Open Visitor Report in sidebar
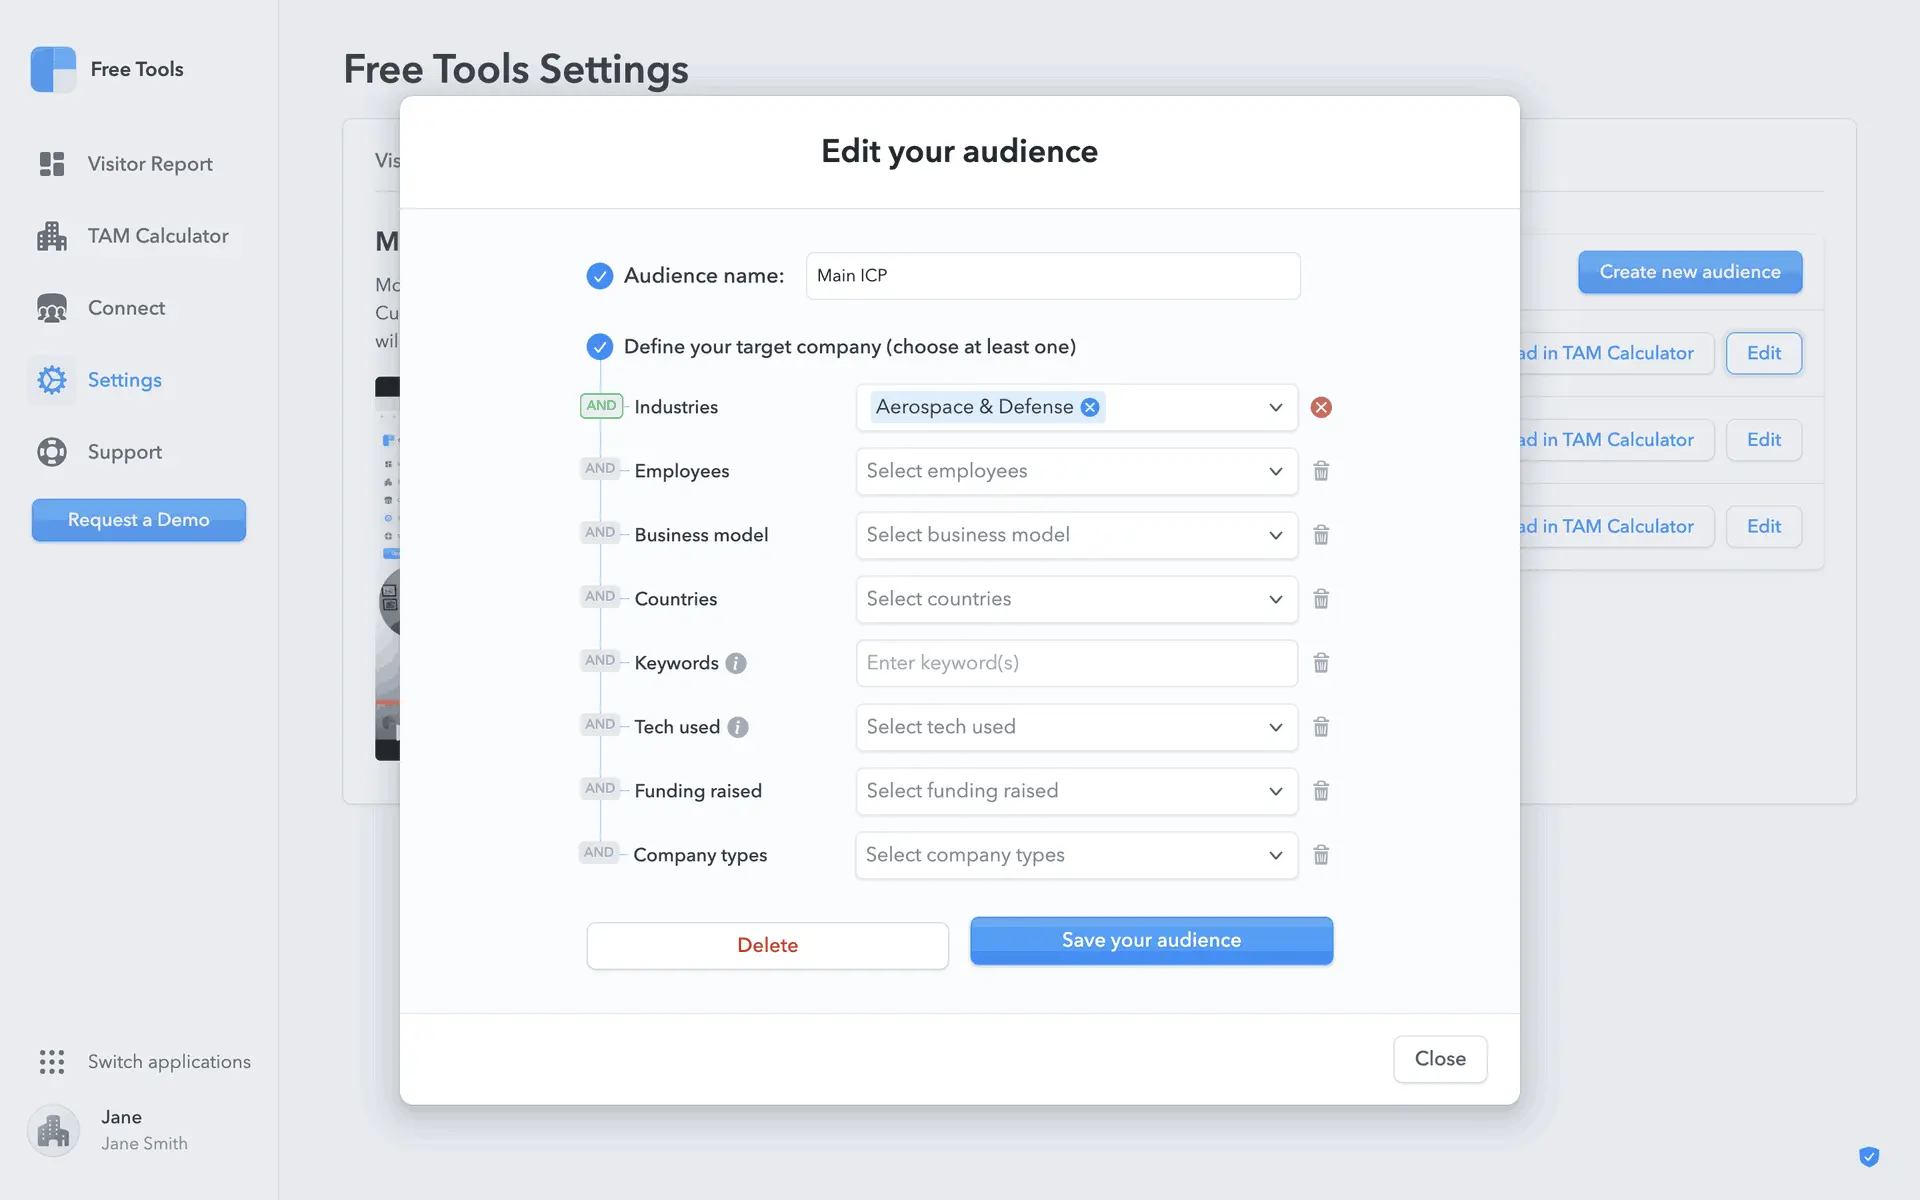1920x1200 pixels. (149, 164)
